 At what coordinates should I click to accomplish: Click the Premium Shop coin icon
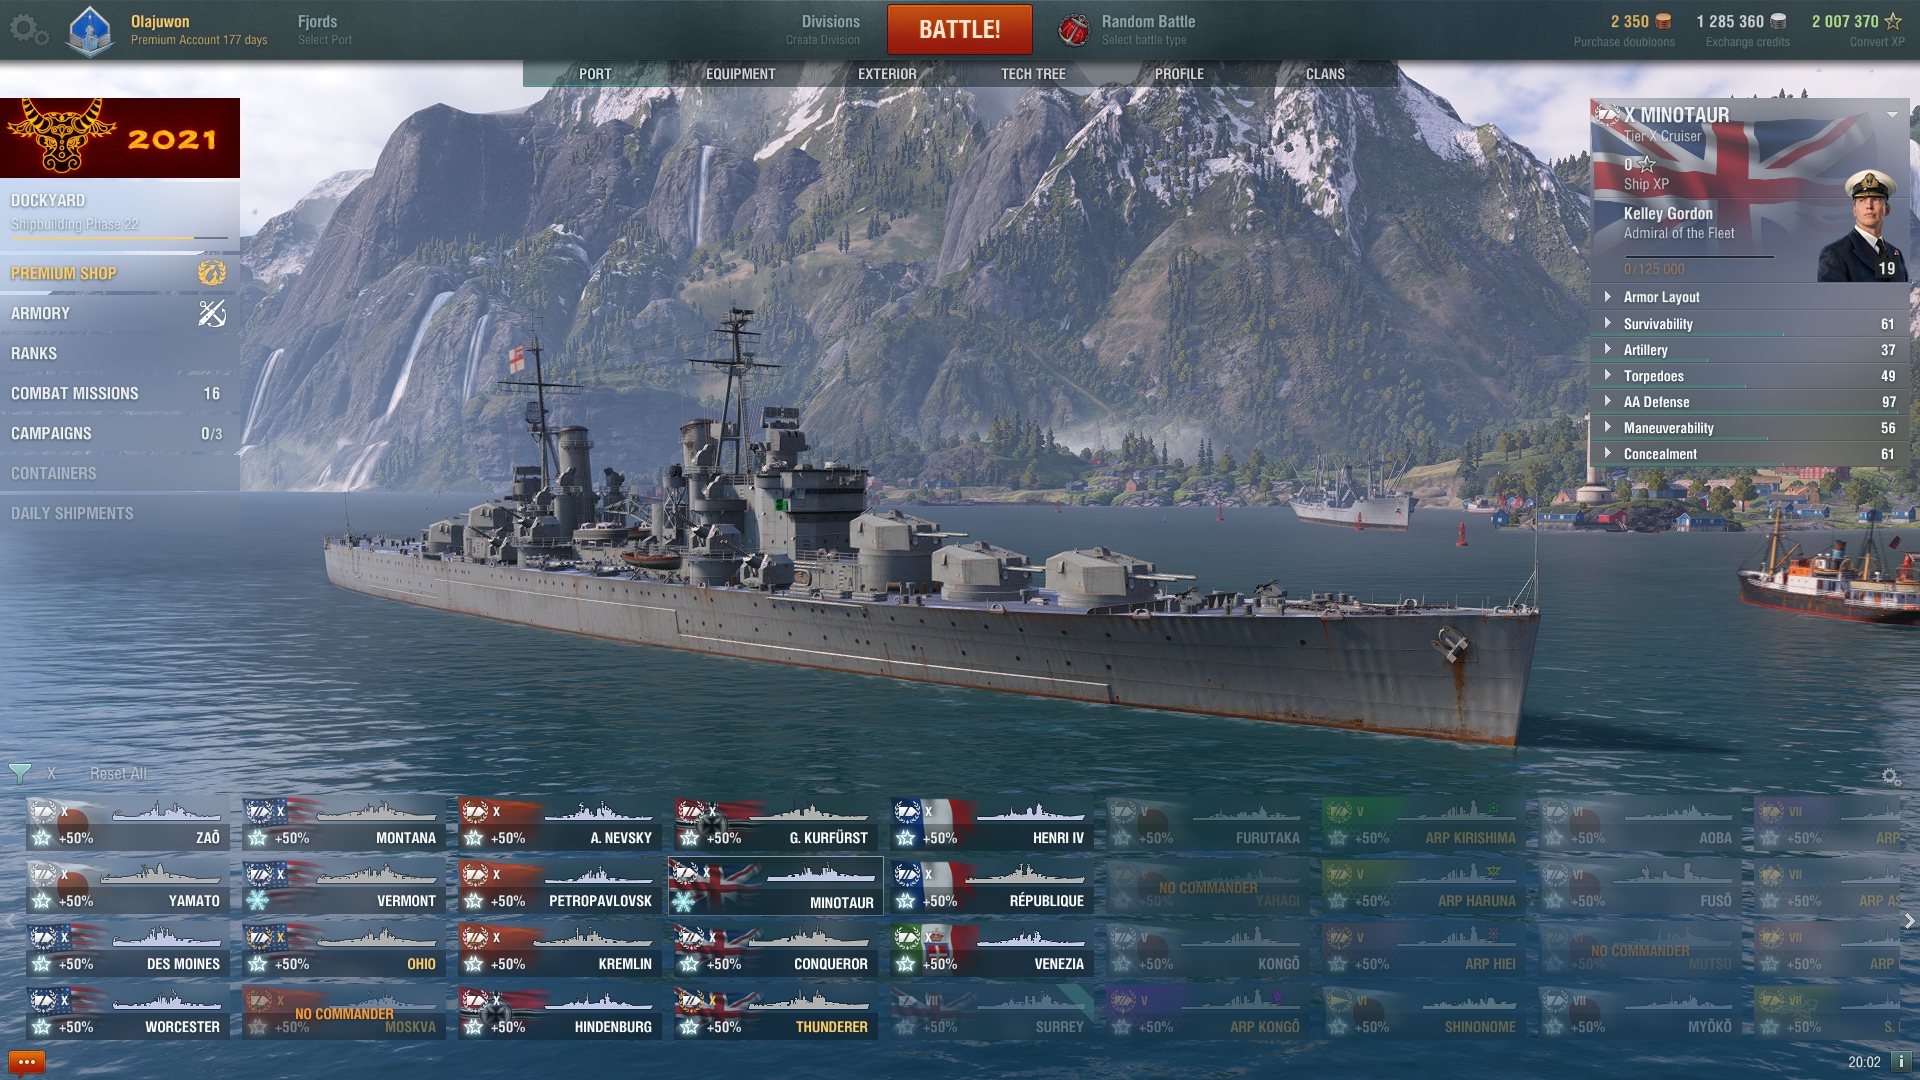click(x=212, y=273)
